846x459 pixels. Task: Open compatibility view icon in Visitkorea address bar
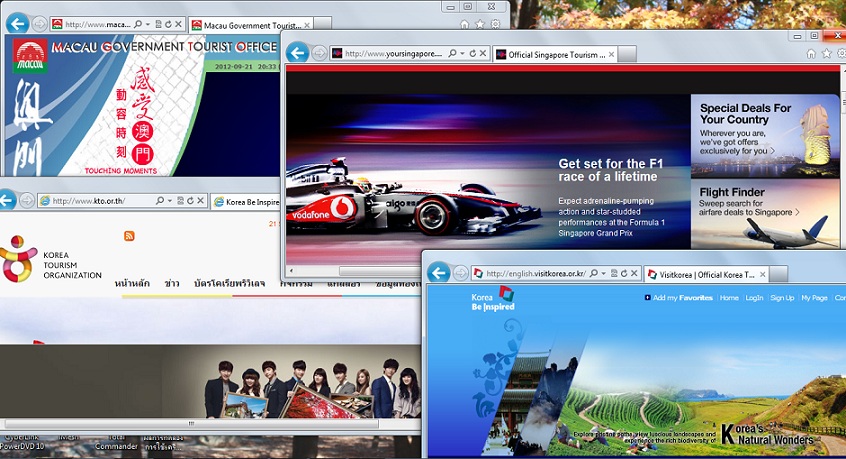point(613,273)
